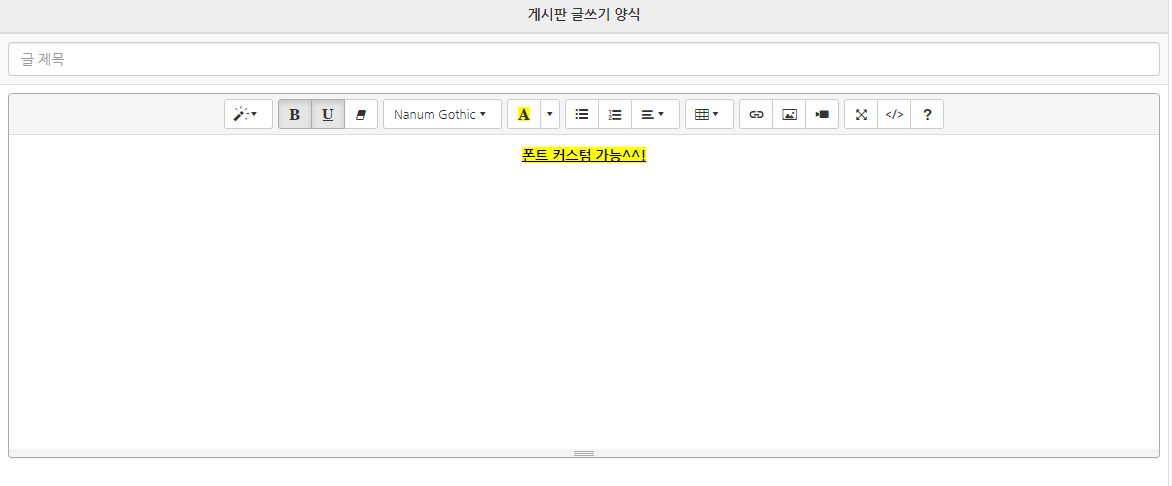Open the paragraph alignment dropdown
Screen dimensions: 1172x486
click(x=656, y=114)
